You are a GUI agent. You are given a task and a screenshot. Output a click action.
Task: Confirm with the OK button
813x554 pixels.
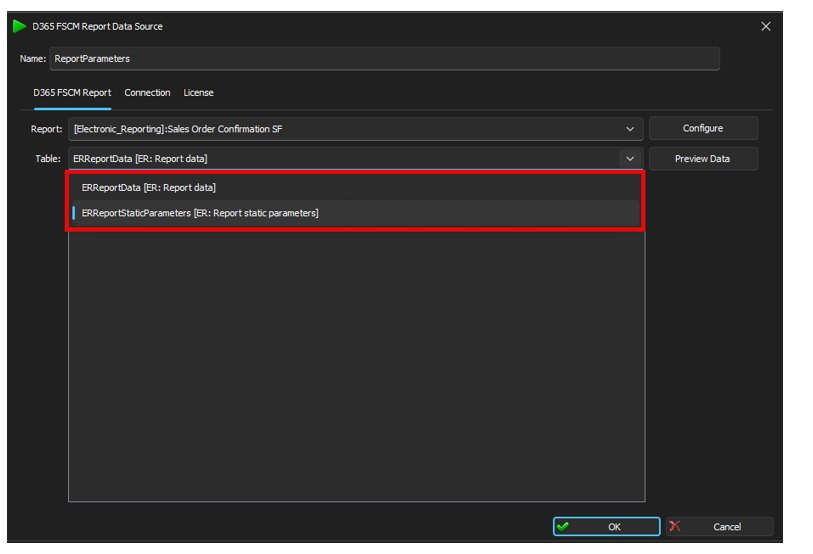coord(607,527)
